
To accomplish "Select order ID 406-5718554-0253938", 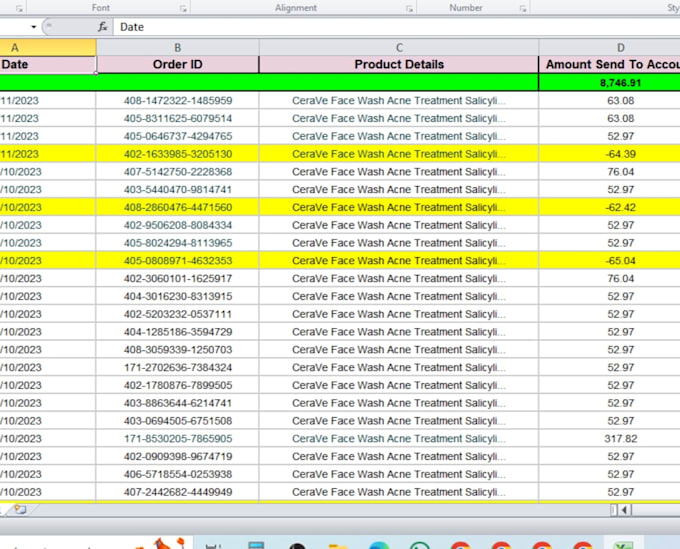I will click(177, 474).
